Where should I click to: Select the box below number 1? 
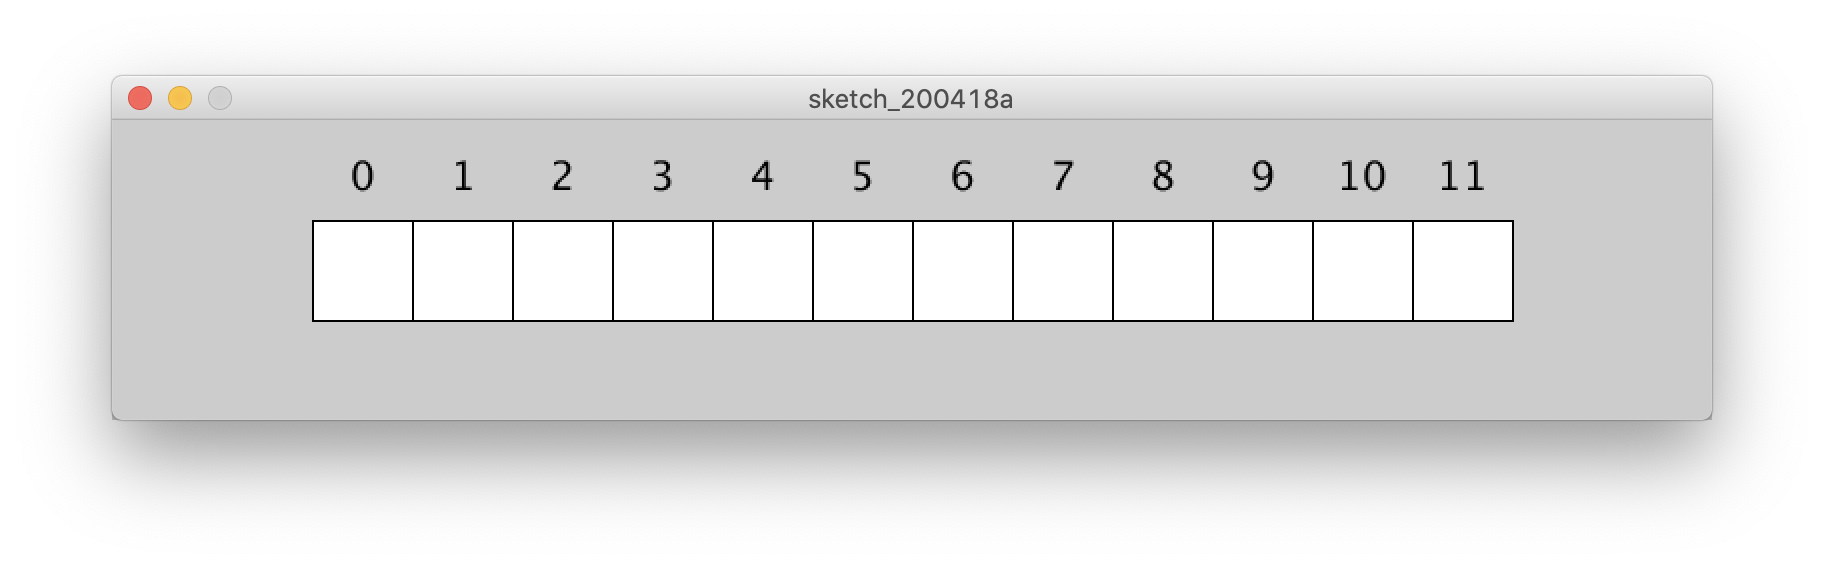[x=463, y=271]
